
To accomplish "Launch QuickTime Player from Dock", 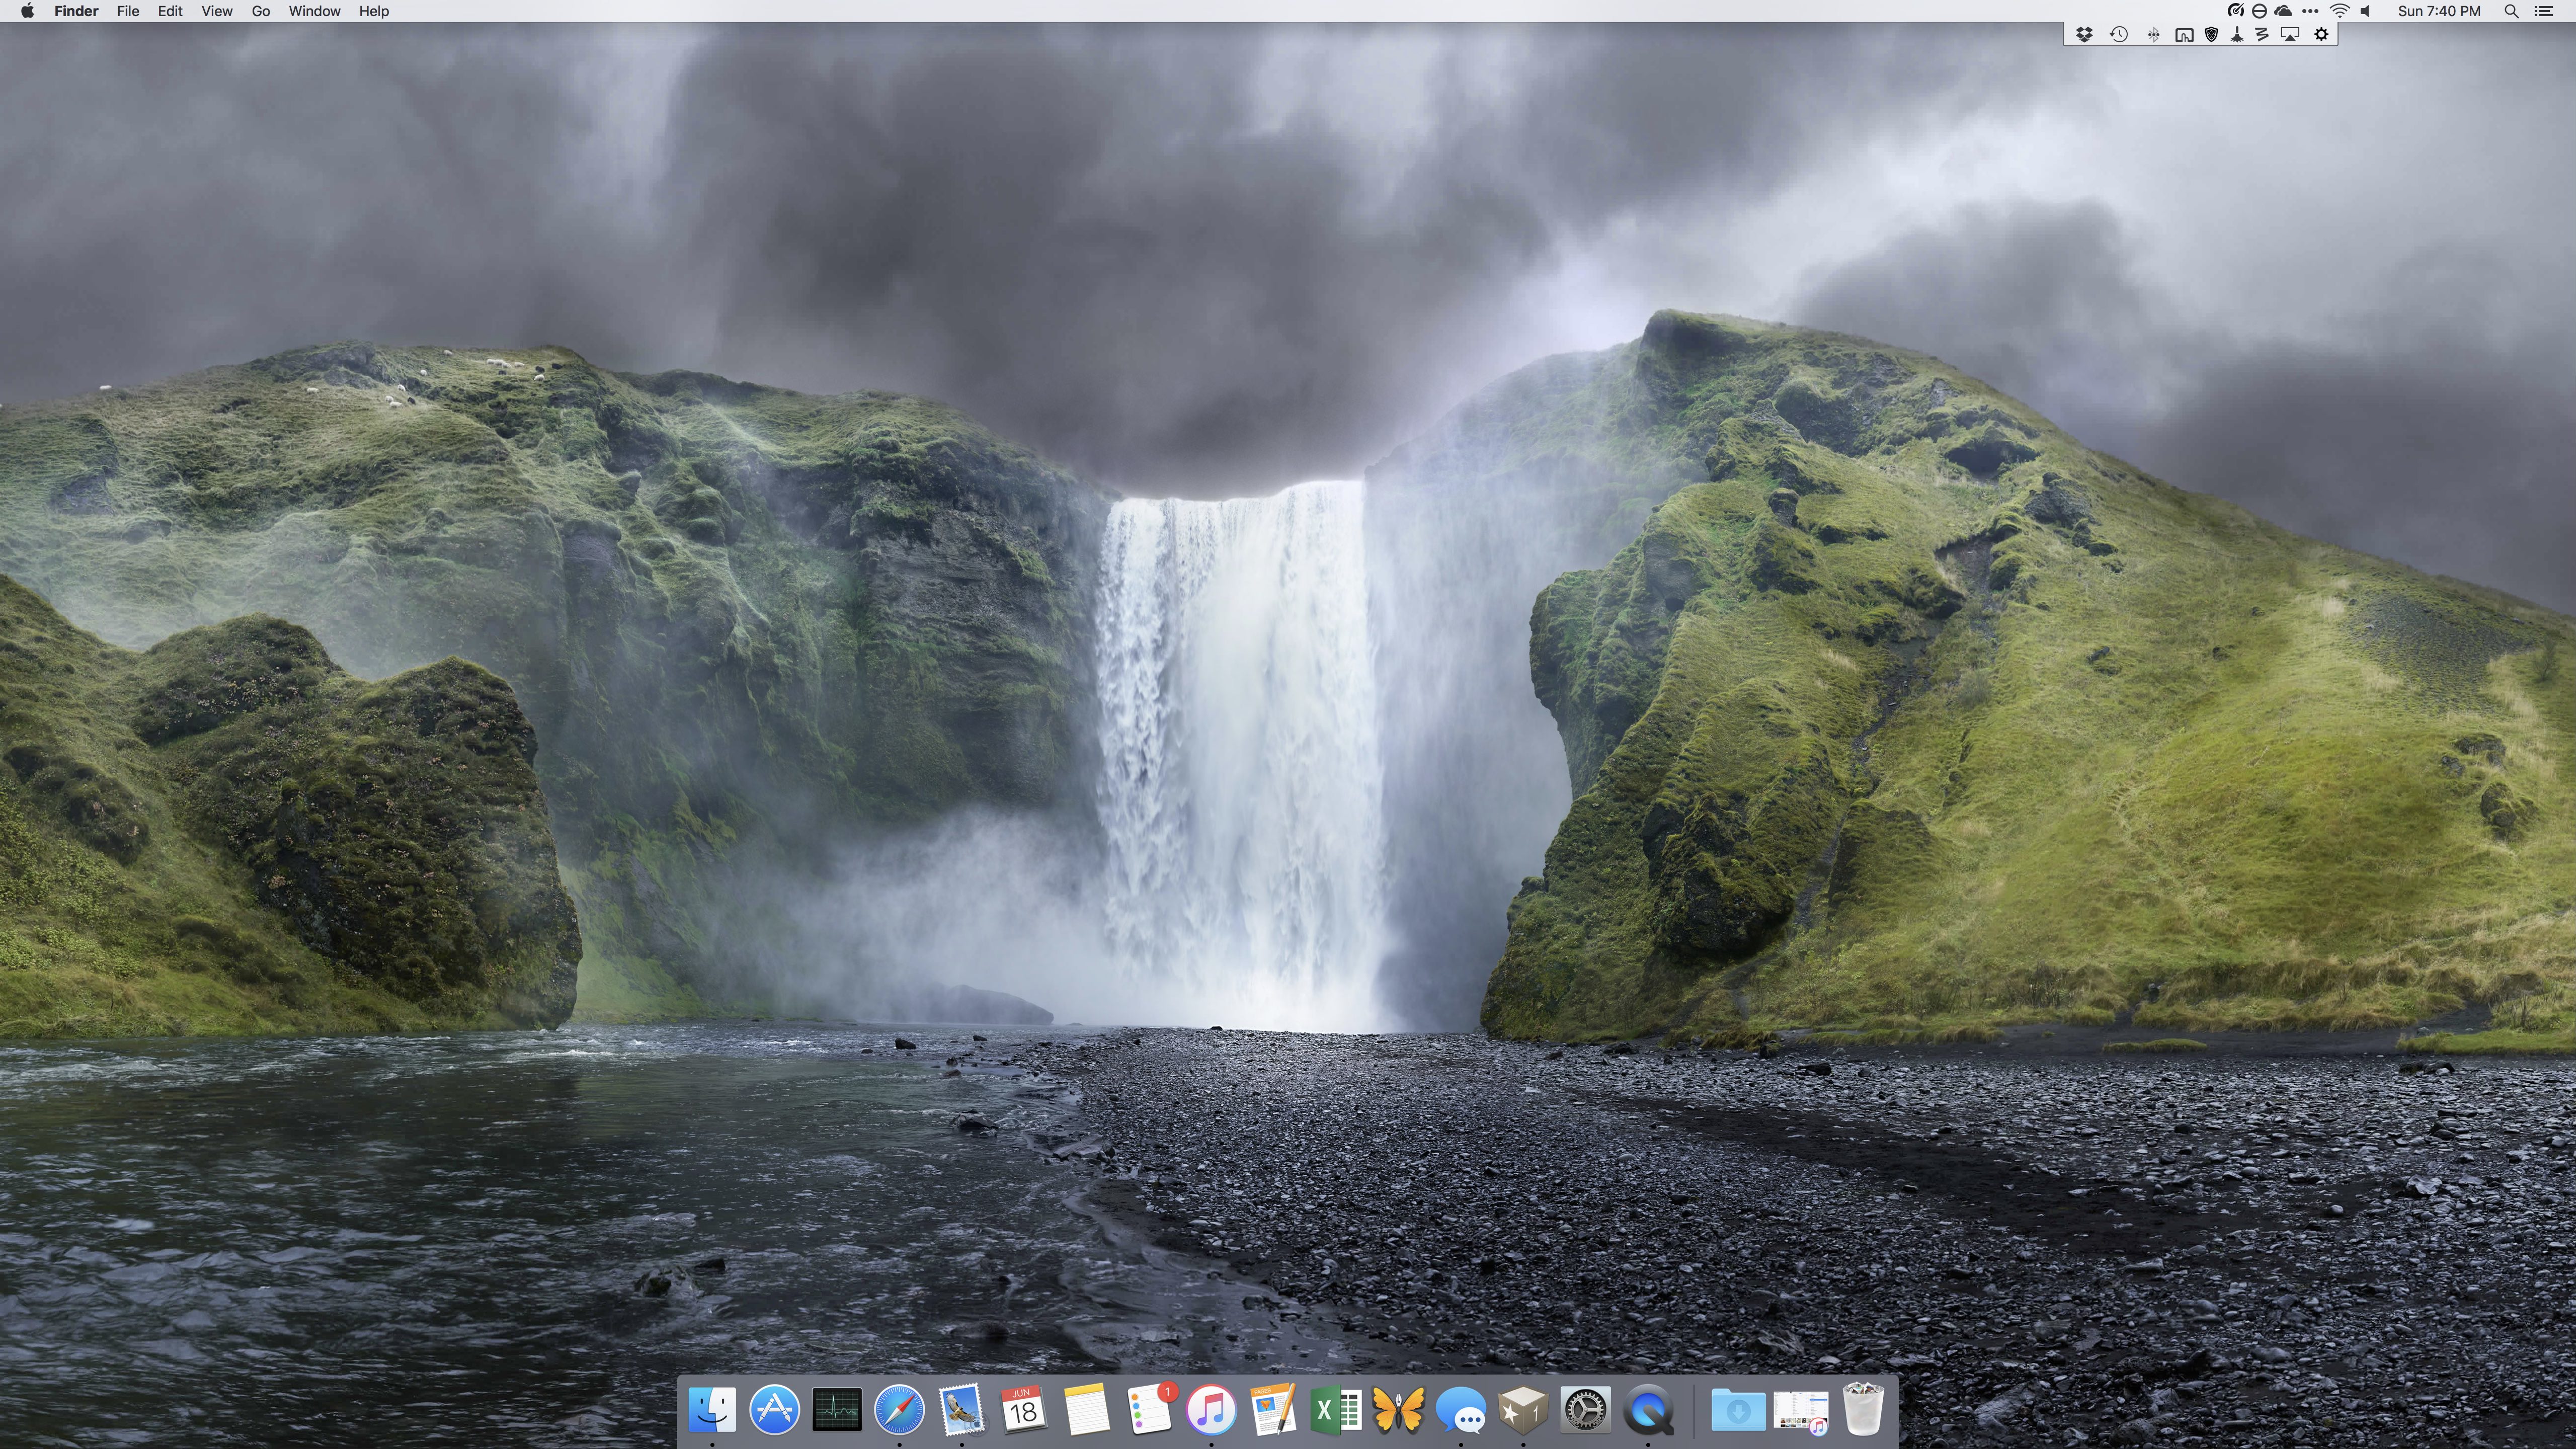I will [1648, 1410].
